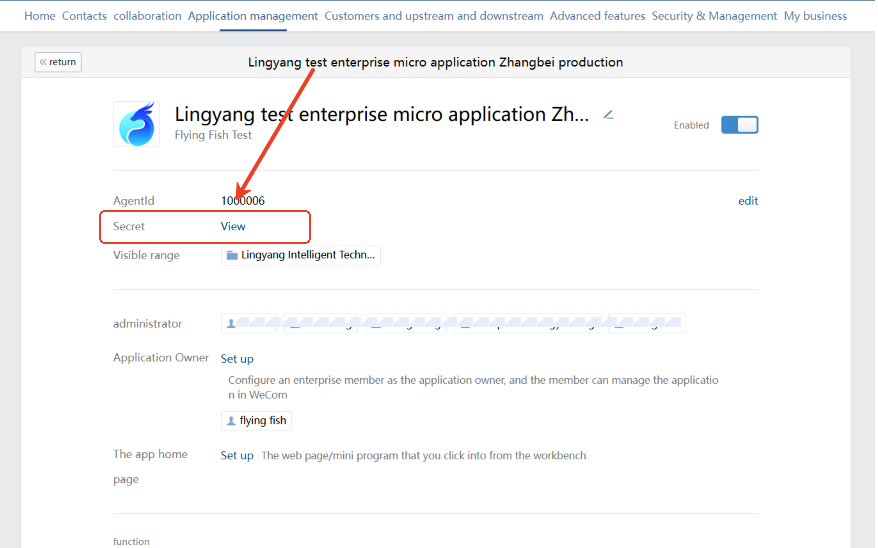This screenshot has height=548, width=878.
Task: Click the function section heading
Action: click(131, 541)
